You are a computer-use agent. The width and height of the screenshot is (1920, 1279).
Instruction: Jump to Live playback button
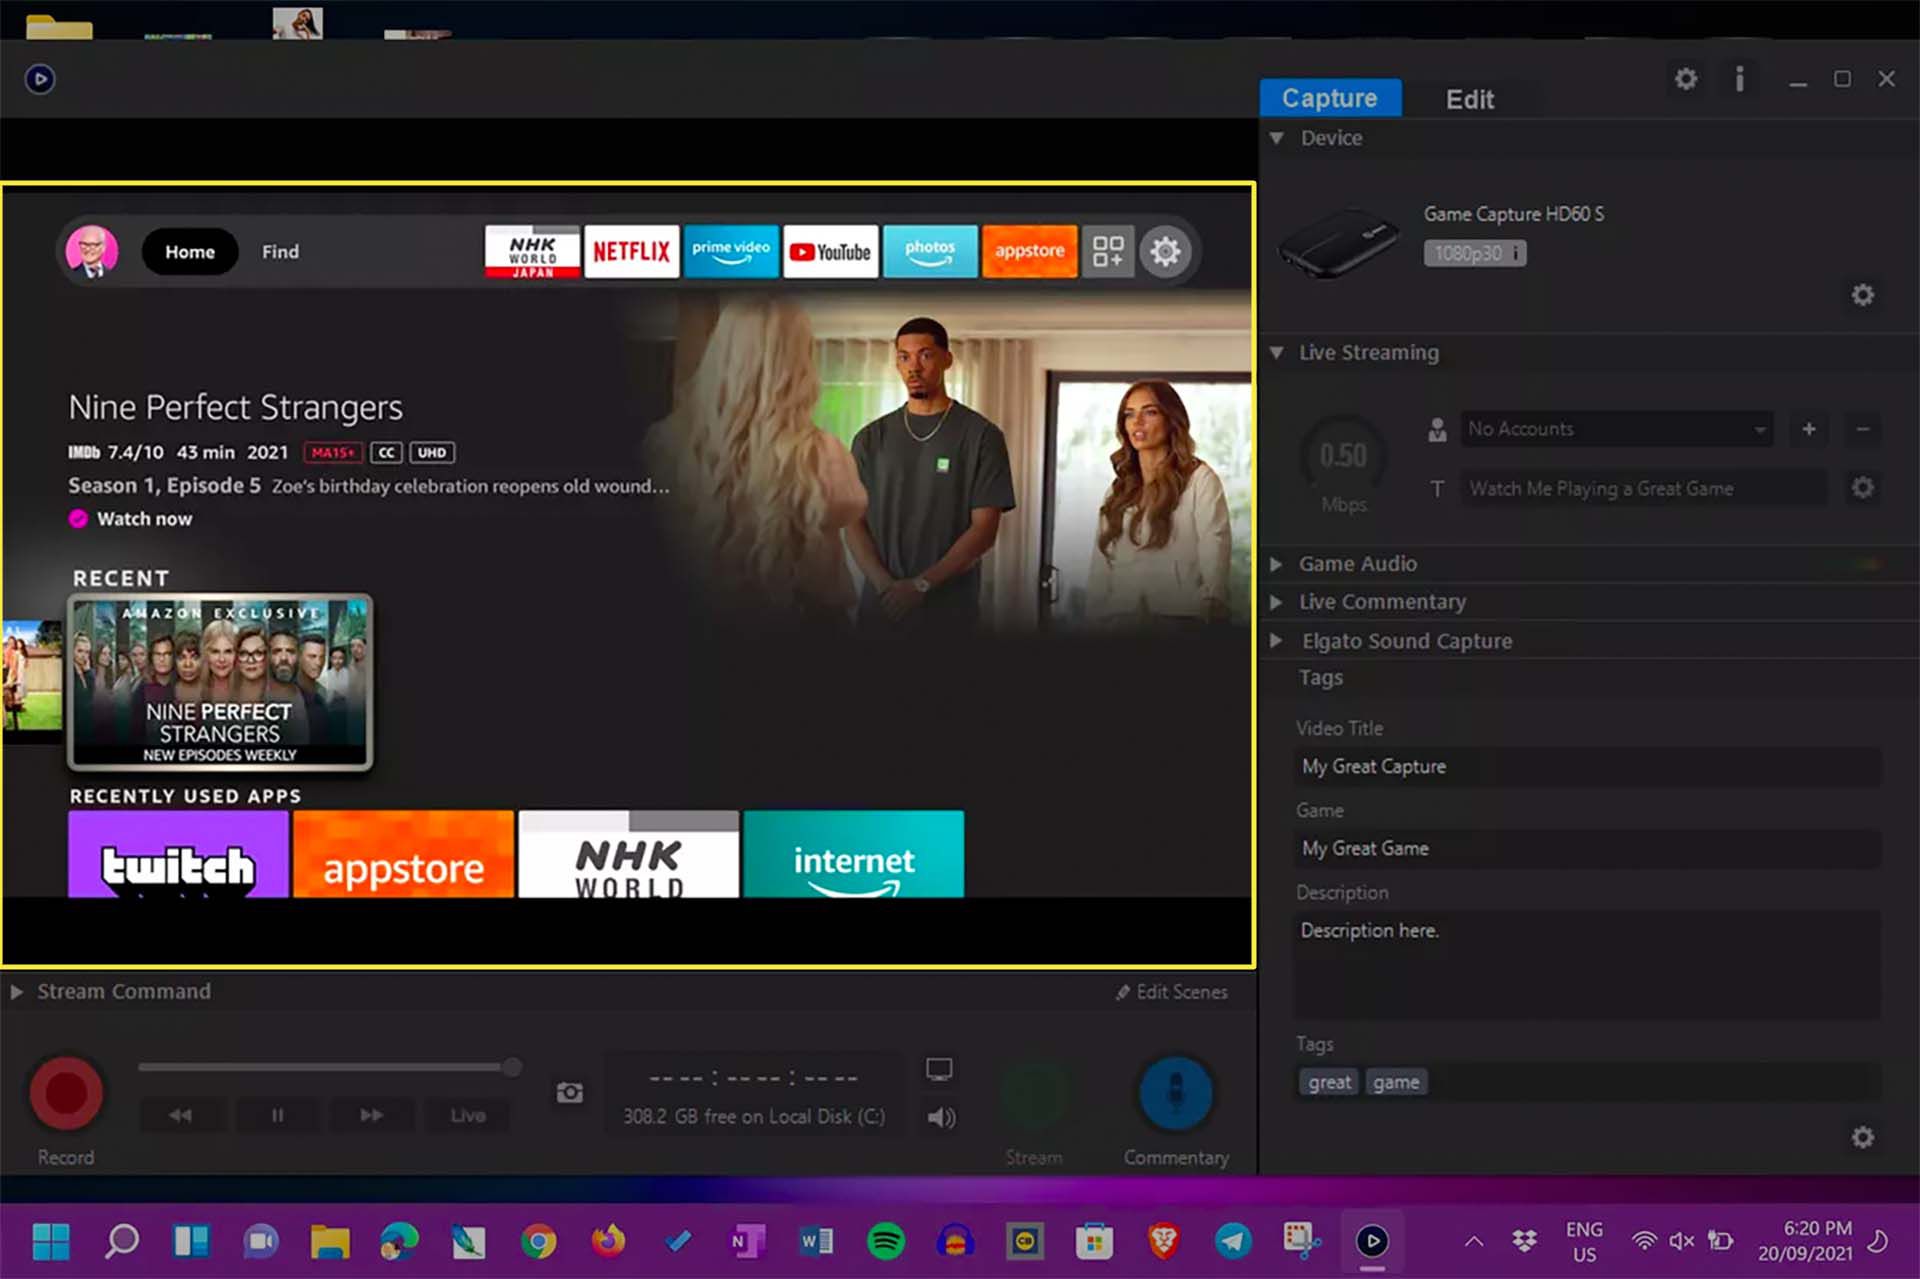pyautogui.click(x=468, y=1115)
